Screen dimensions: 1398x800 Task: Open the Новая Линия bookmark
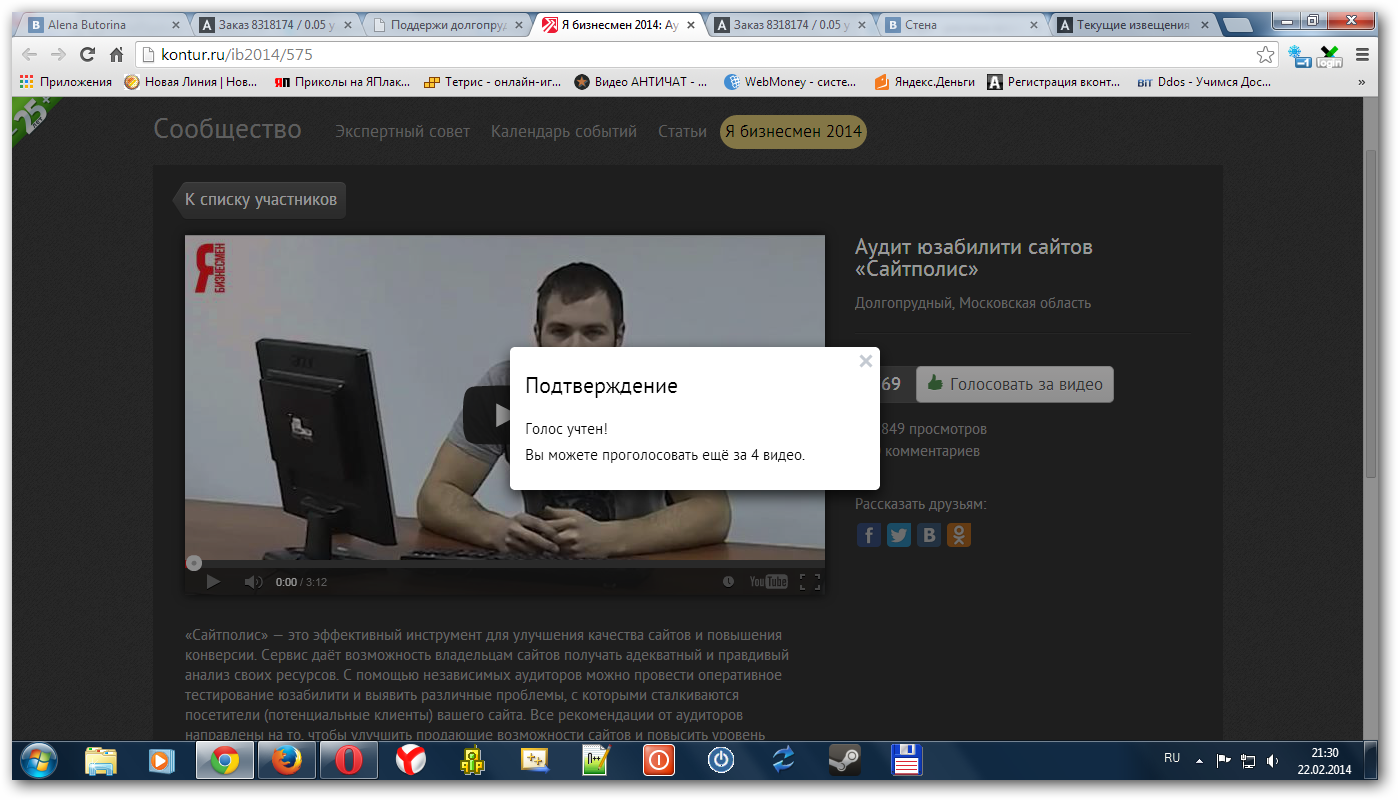(191, 82)
